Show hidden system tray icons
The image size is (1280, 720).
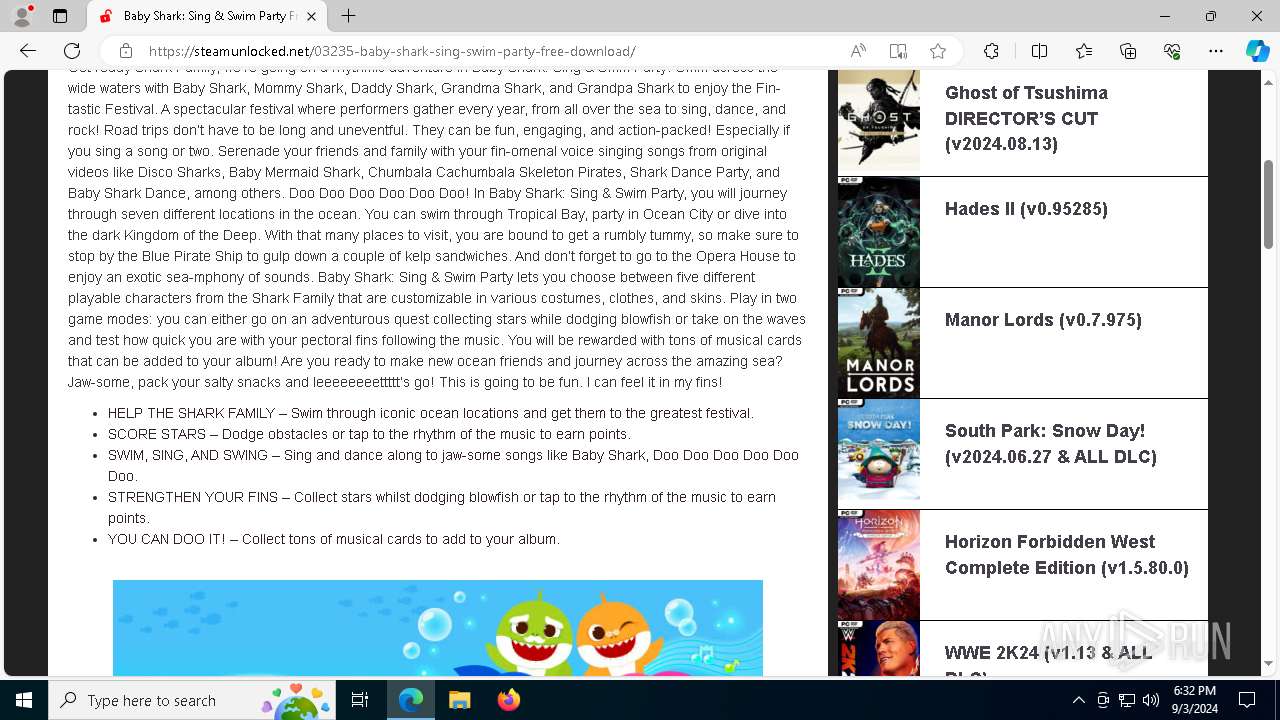click(1078, 700)
